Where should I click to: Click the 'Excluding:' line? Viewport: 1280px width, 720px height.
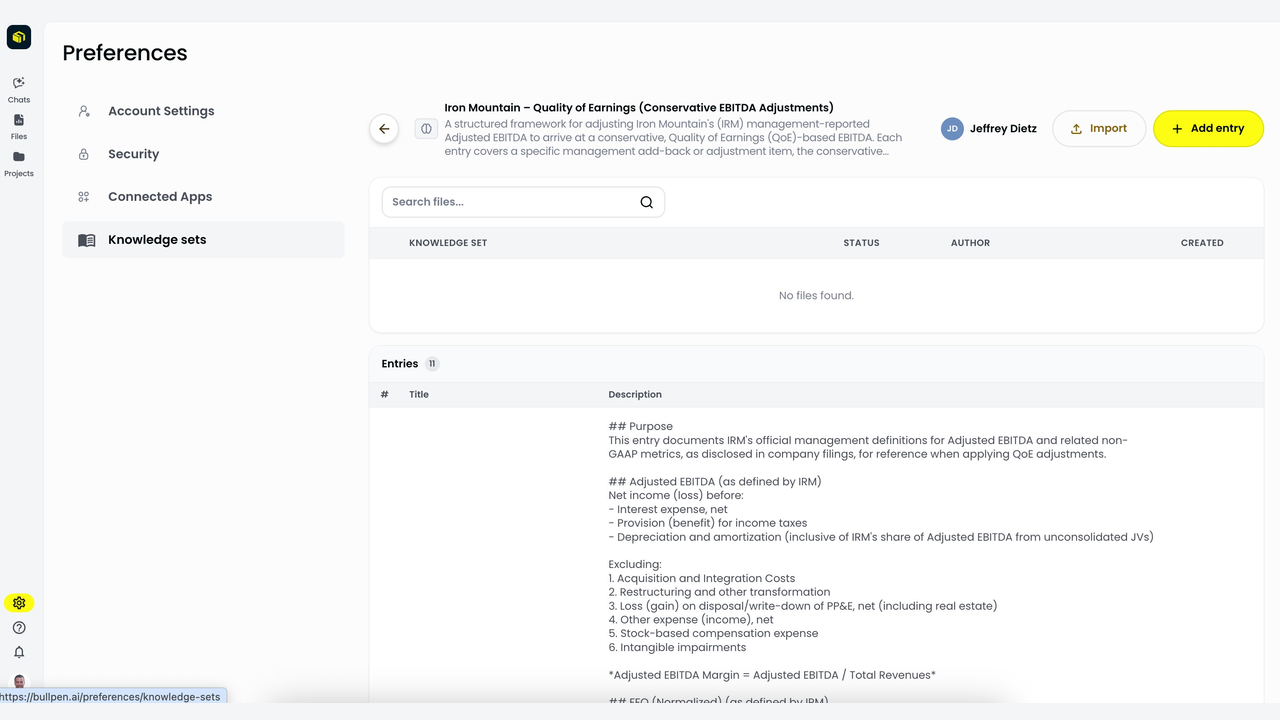pos(635,564)
